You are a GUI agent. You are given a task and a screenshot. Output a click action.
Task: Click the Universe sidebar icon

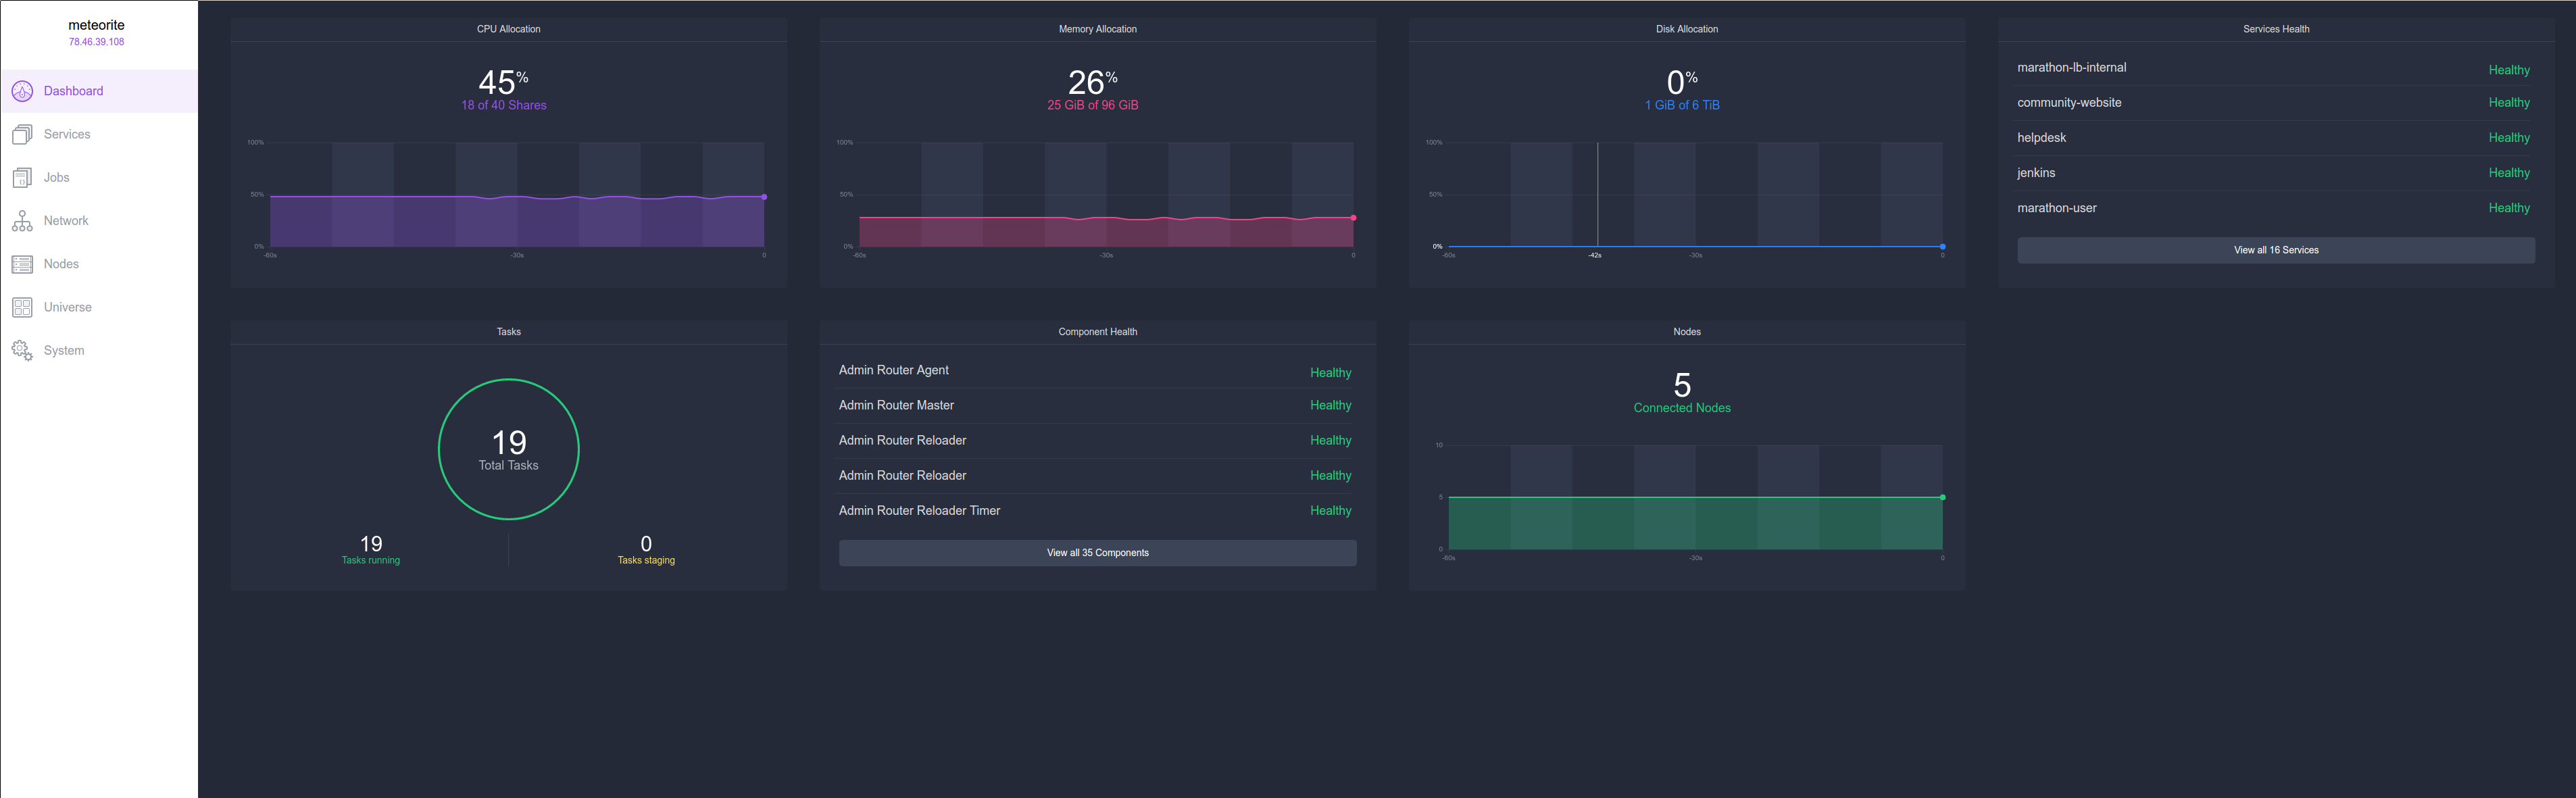(x=22, y=307)
